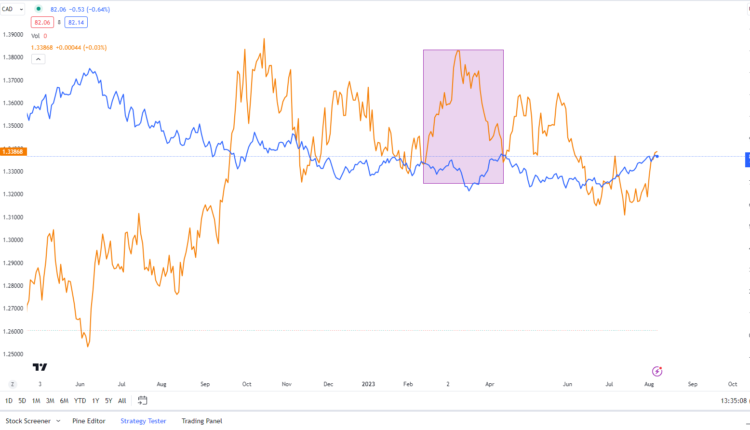Open the Trading Panel tab

[x=201, y=421]
